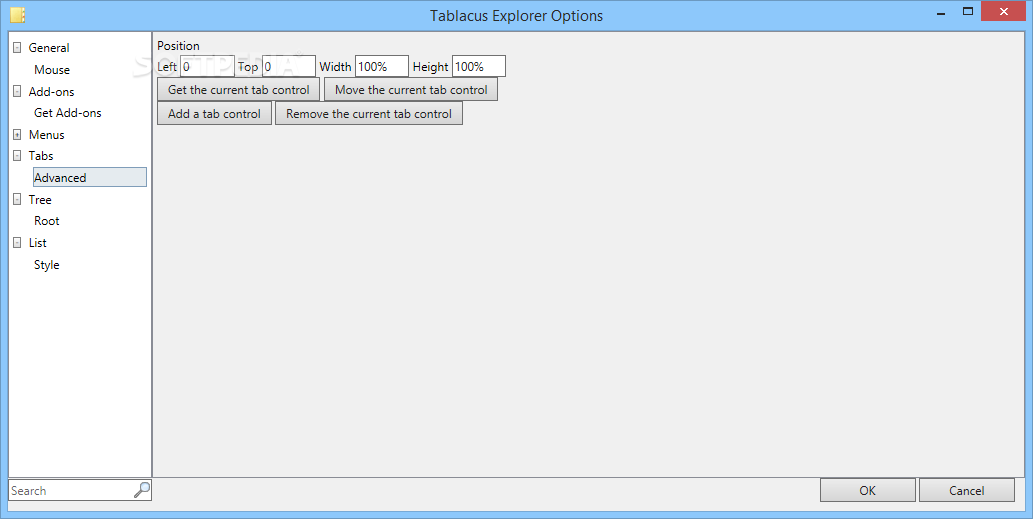This screenshot has height=519, width=1033.
Task: Select the Advanced item under Tabs
Action: click(90, 177)
